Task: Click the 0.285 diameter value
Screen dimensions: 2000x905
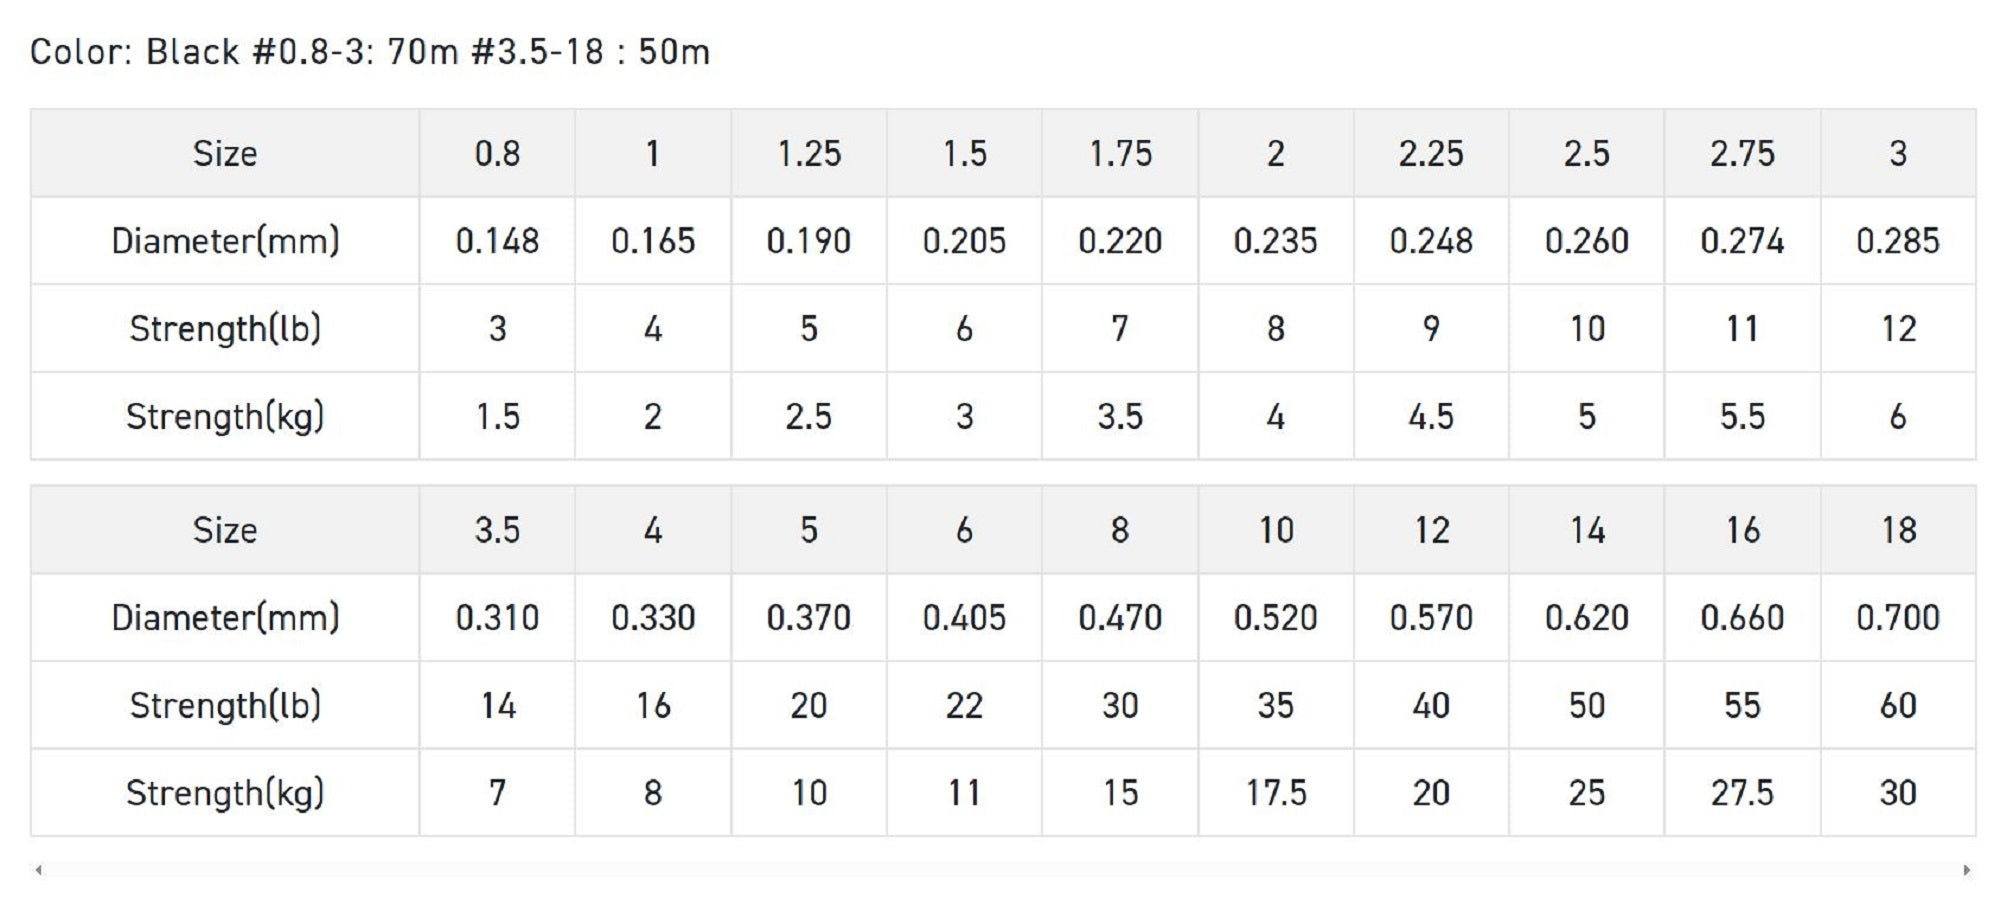Action: click(1897, 241)
